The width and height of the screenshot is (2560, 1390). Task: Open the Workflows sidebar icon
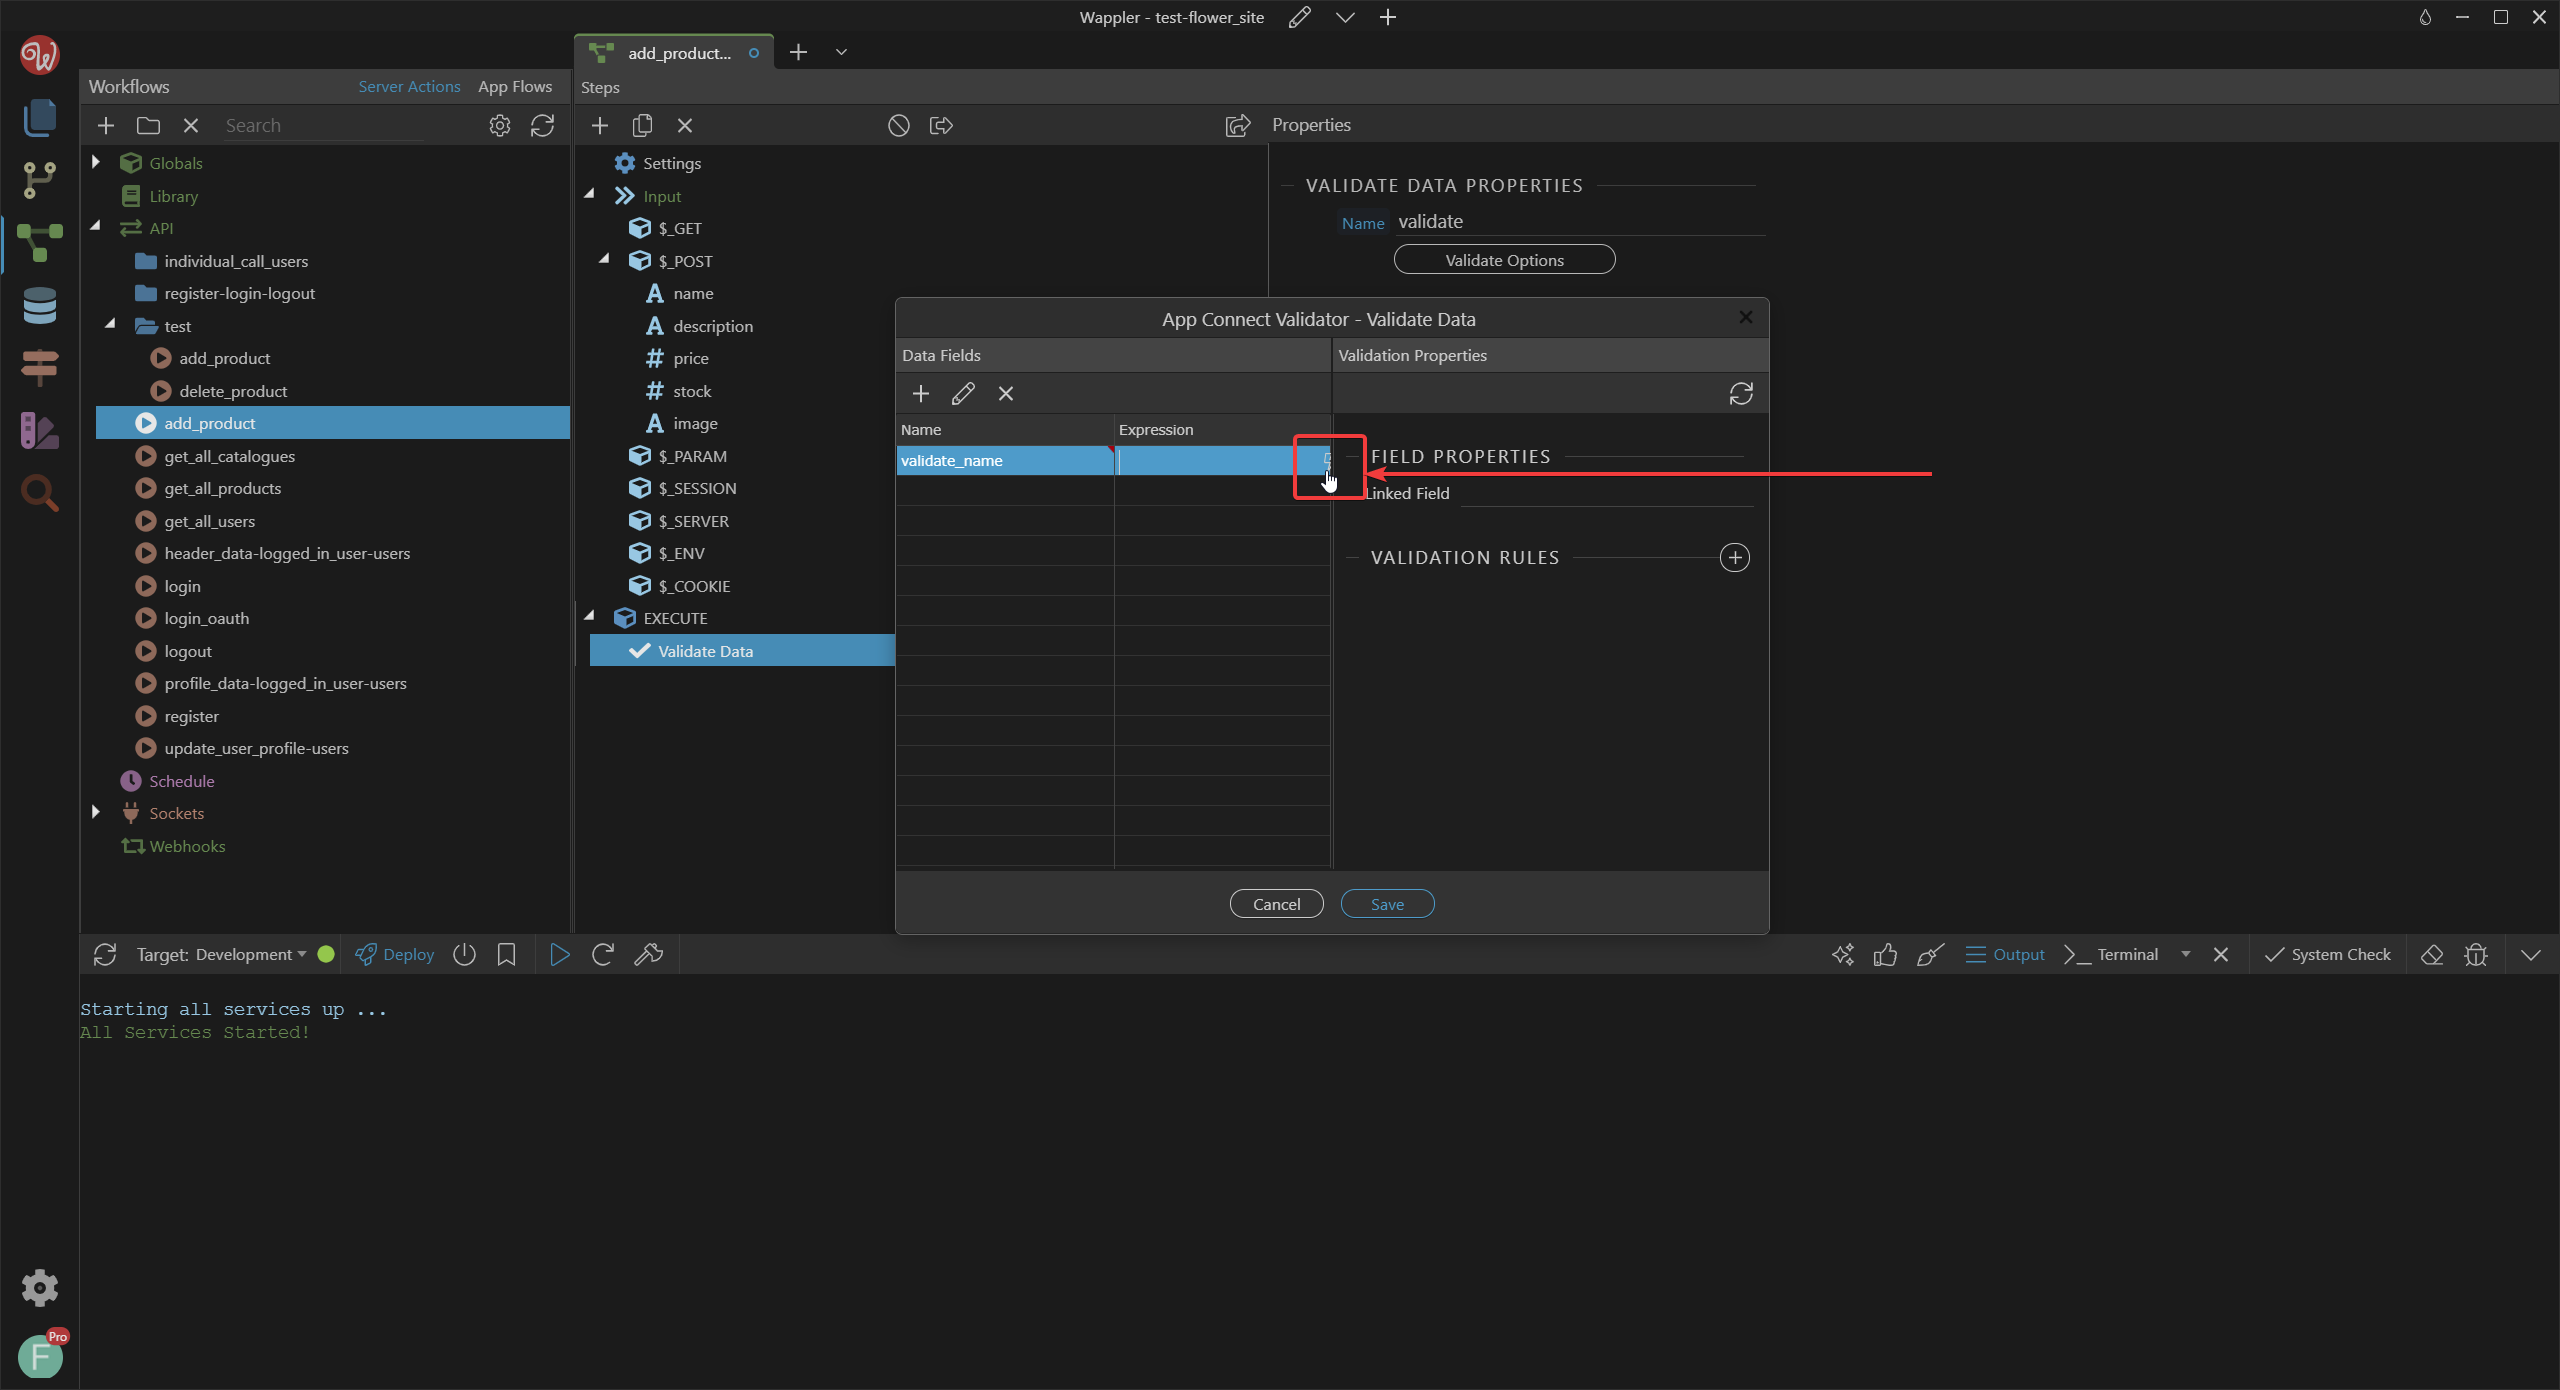(39, 243)
